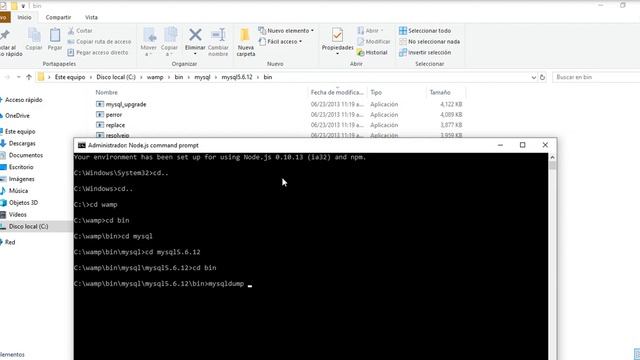The image size is (640, 360).
Task: Sort by the Fecha de modifica... column
Action: pos(337,93)
